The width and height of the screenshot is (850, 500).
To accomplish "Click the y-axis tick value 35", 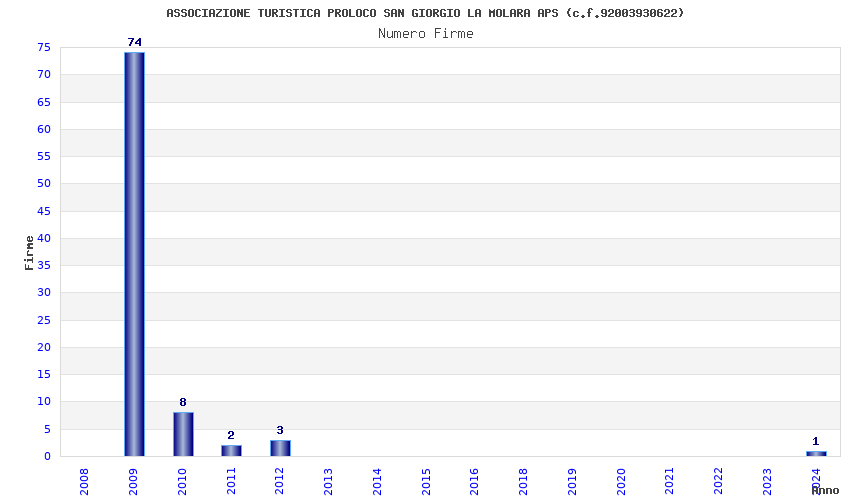I will tap(44, 265).
